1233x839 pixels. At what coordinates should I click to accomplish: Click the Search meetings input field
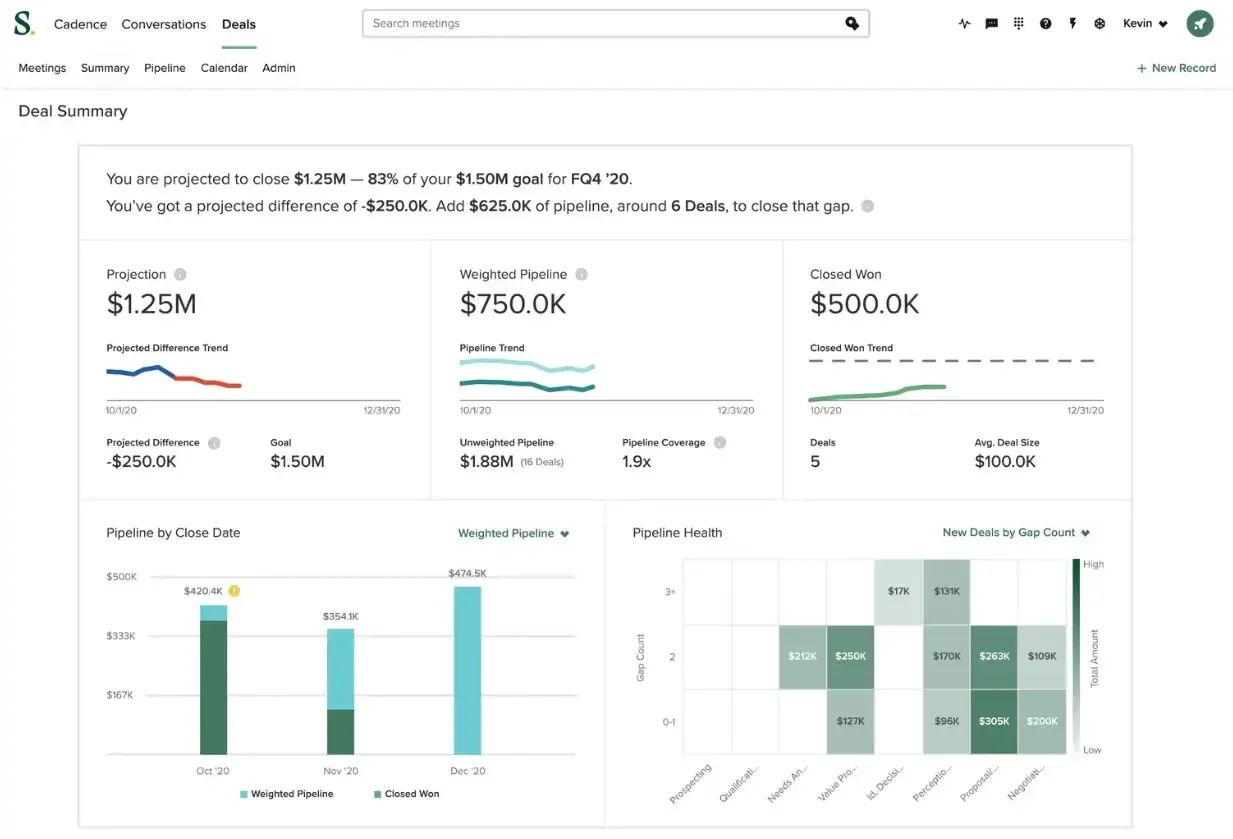pyautogui.click(x=614, y=23)
